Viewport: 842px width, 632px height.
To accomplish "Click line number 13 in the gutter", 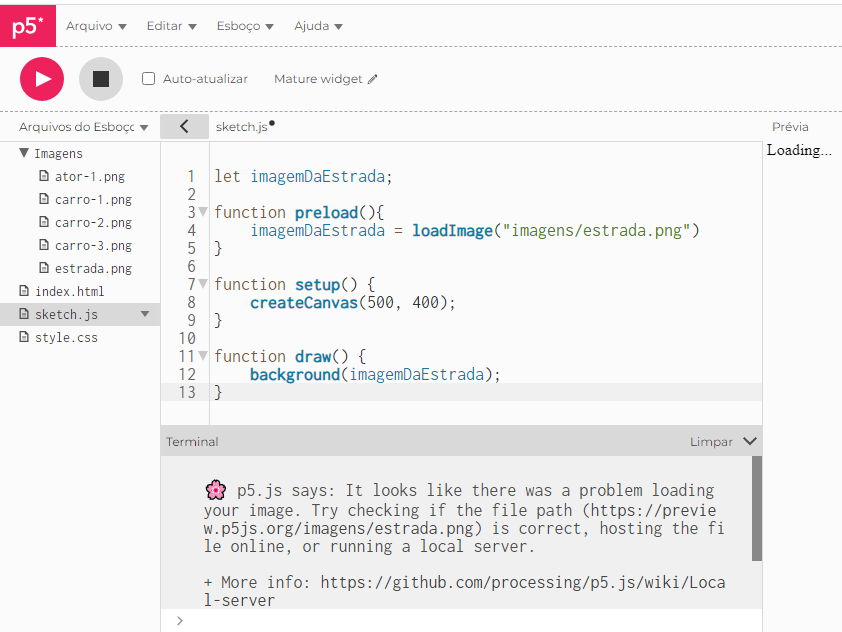I will (187, 393).
